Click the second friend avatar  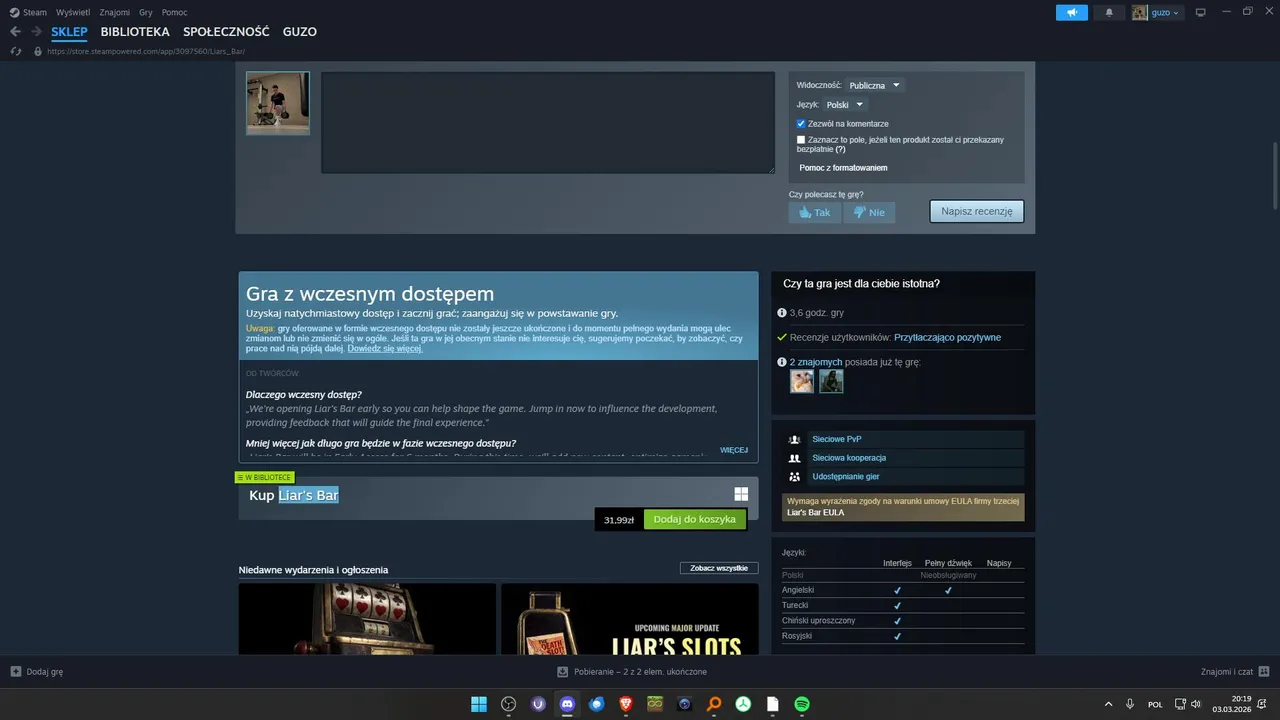(831, 381)
